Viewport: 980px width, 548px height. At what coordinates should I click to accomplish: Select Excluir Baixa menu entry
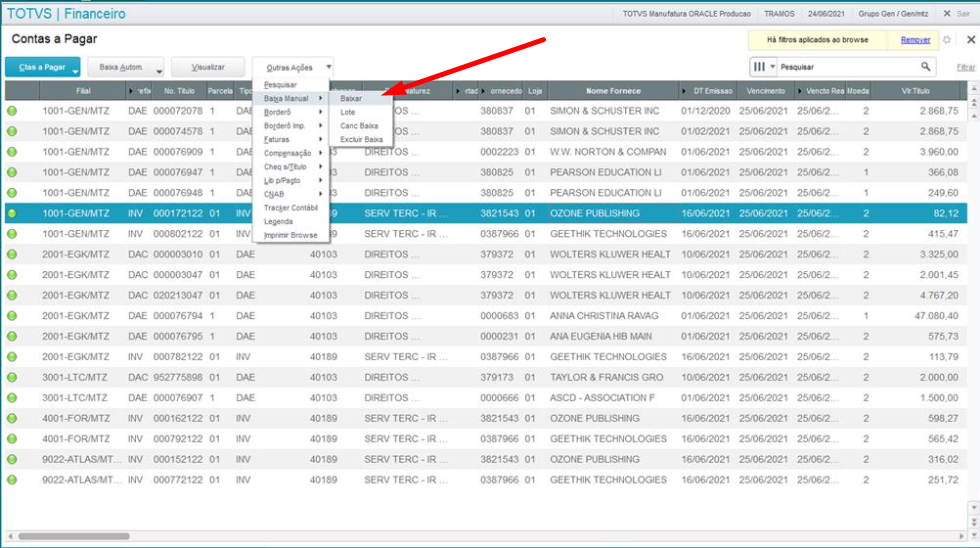[x=361, y=140]
